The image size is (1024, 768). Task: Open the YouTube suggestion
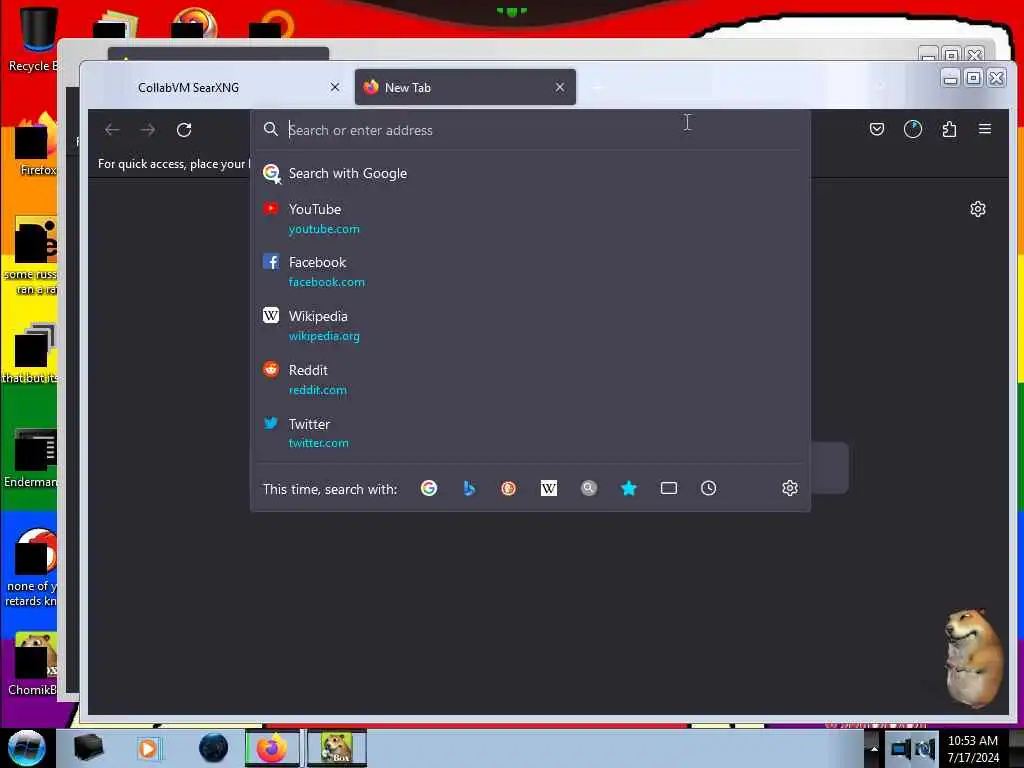click(530, 218)
